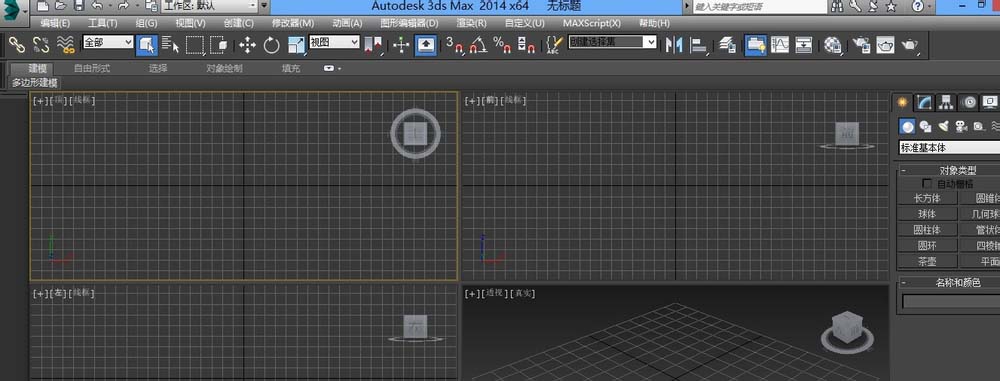Open the ribbon display options dropdown
This screenshot has width=1000, height=381.
click(332, 68)
